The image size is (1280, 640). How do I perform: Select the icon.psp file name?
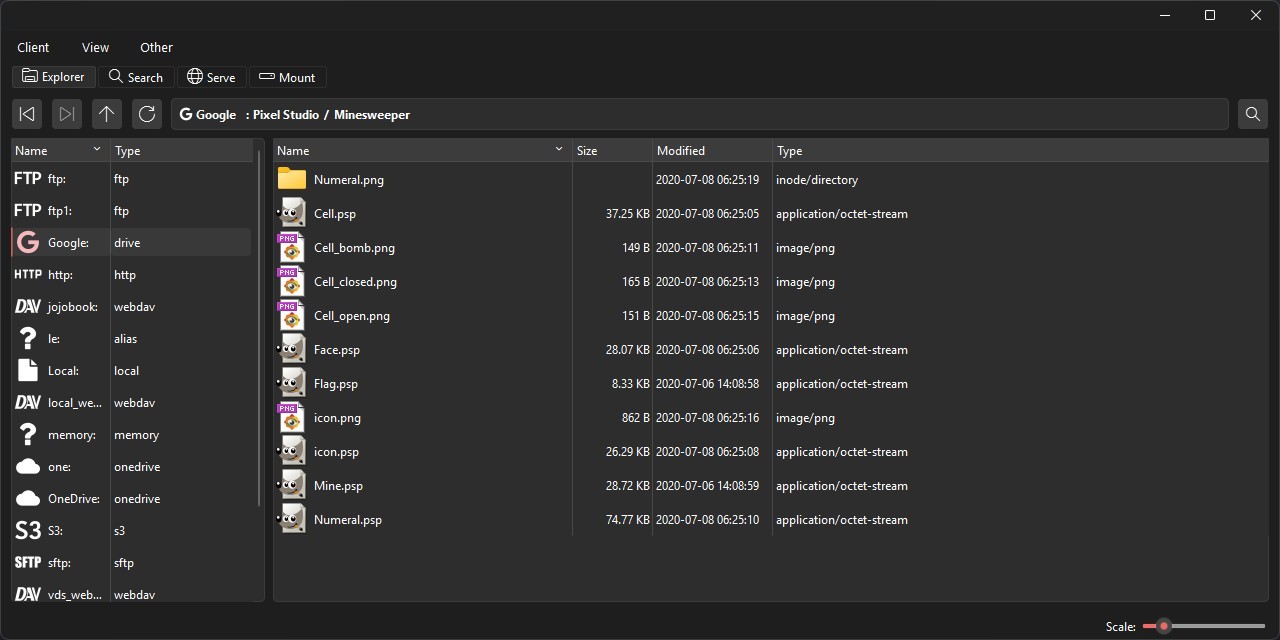point(336,452)
